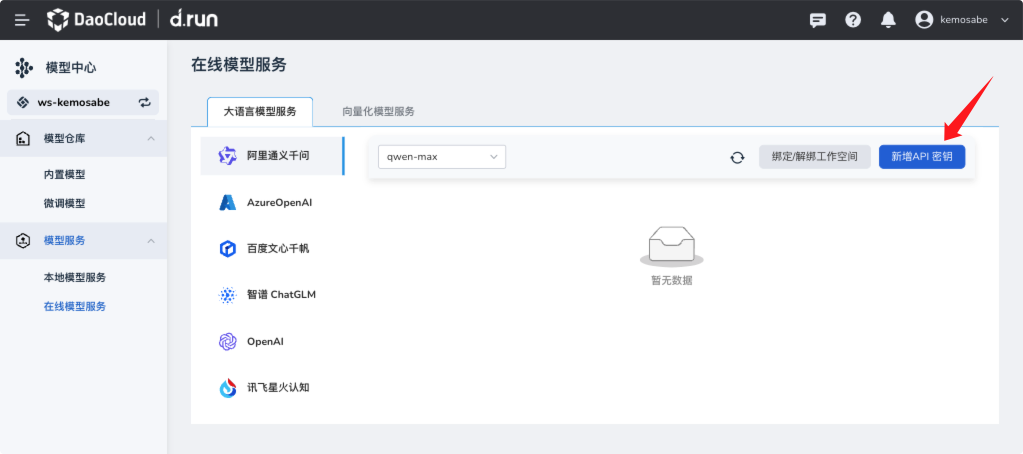
Task: Switch workspace using the swap icon
Action: tap(144, 102)
